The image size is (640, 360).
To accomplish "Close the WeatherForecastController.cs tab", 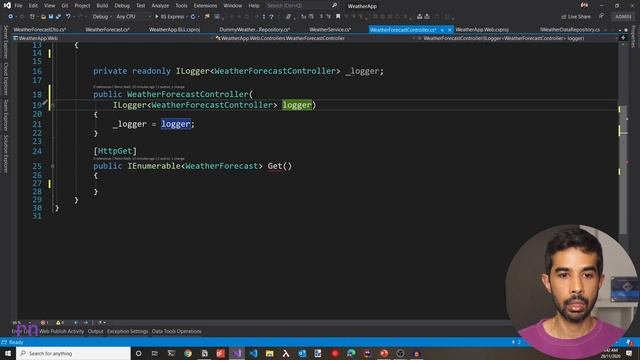I will coord(450,30).
